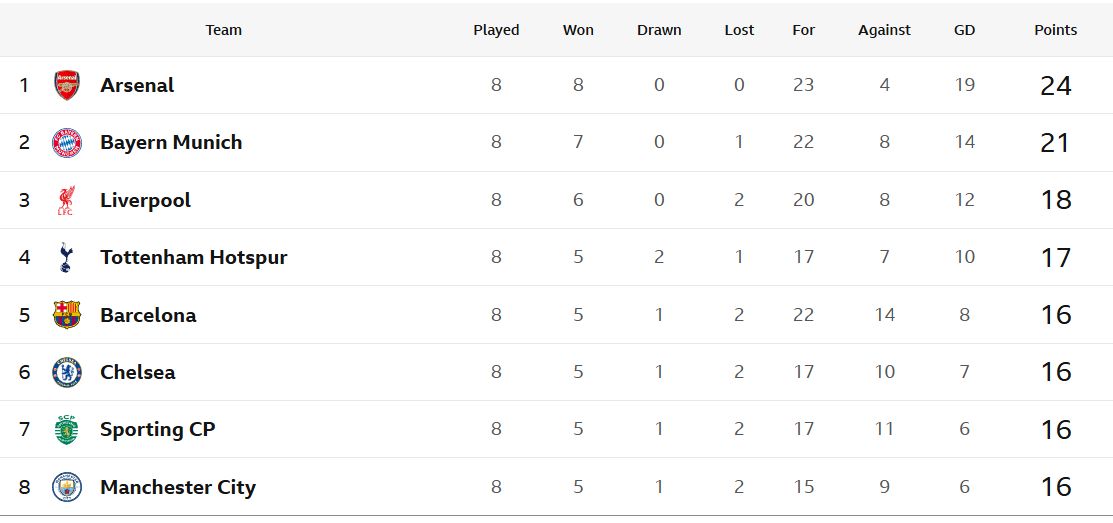Screen dimensions: 1113x523
Task: Click the Arsenal club crest icon
Action: click(67, 85)
